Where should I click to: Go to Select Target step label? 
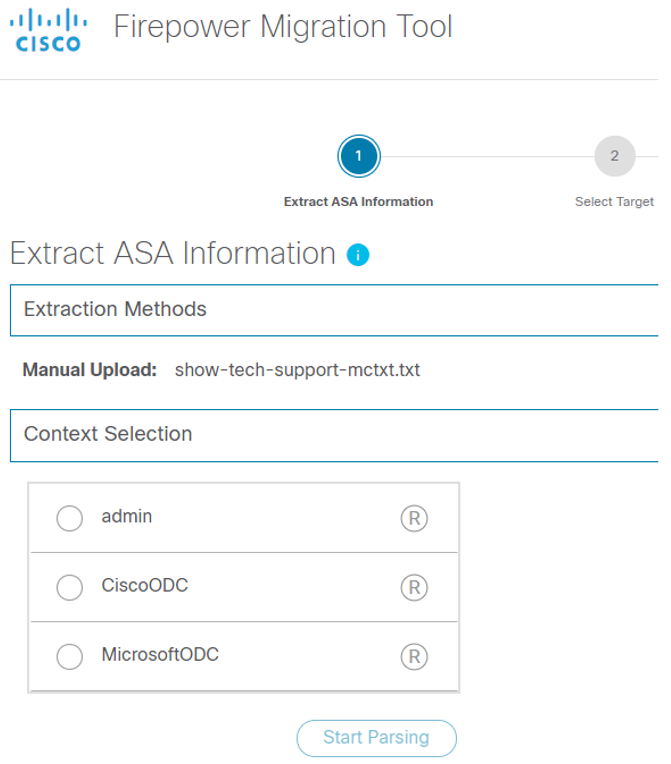click(x=614, y=202)
